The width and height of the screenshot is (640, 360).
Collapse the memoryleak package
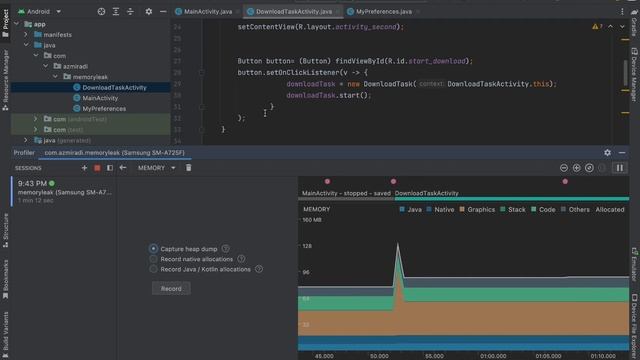click(56, 77)
